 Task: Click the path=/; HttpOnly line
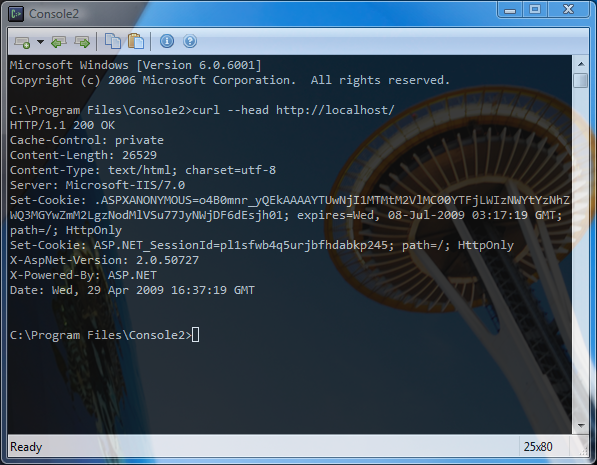[x=66, y=230]
